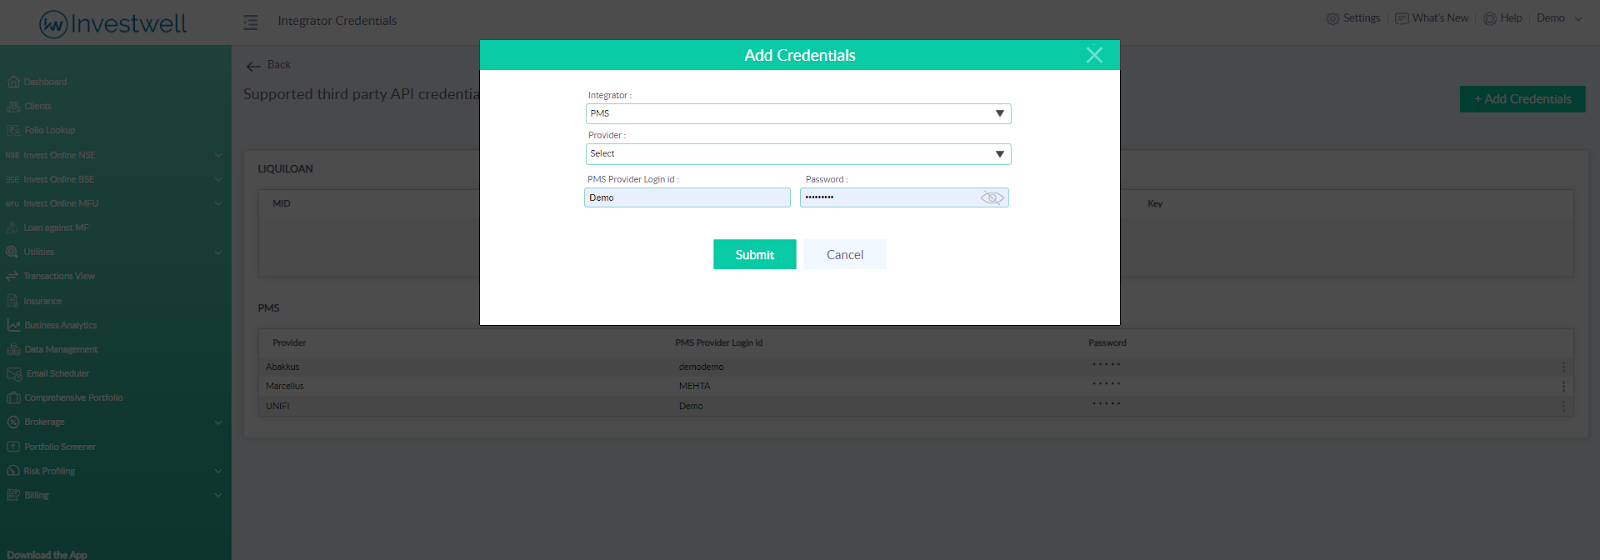Open Business Analytics menu item

[x=61, y=325]
